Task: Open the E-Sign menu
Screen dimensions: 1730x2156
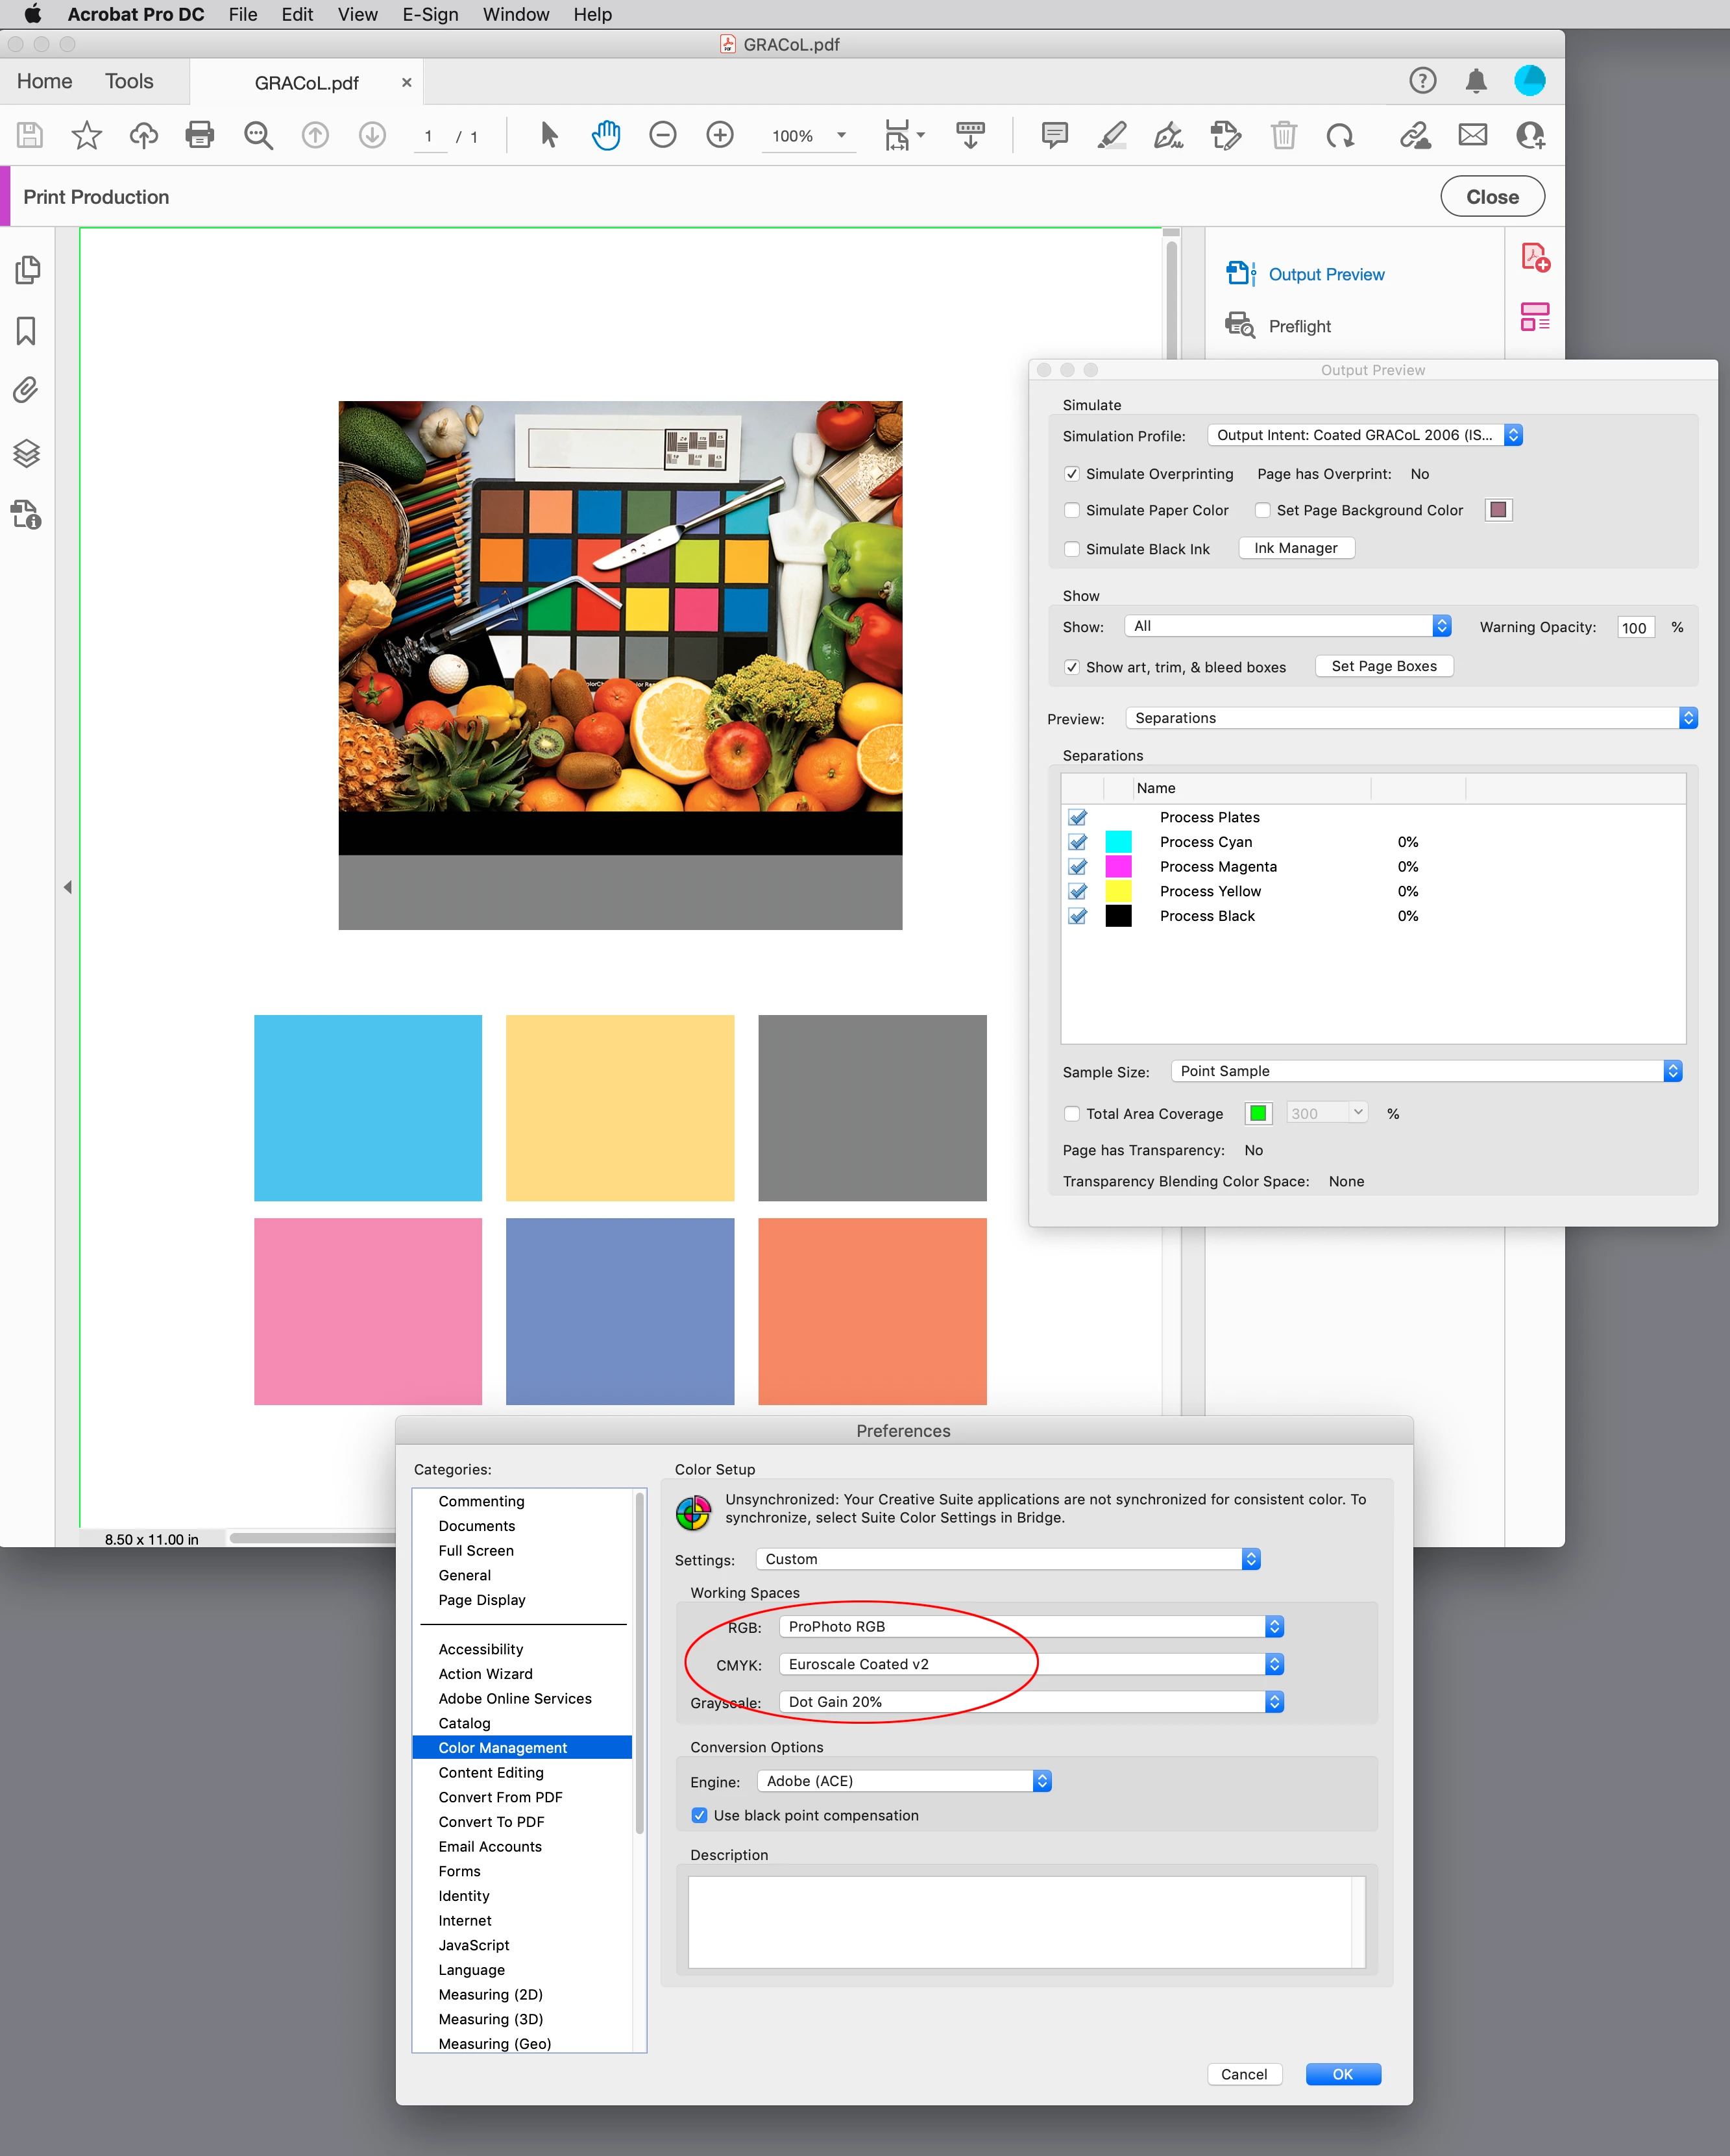Action: (x=430, y=15)
